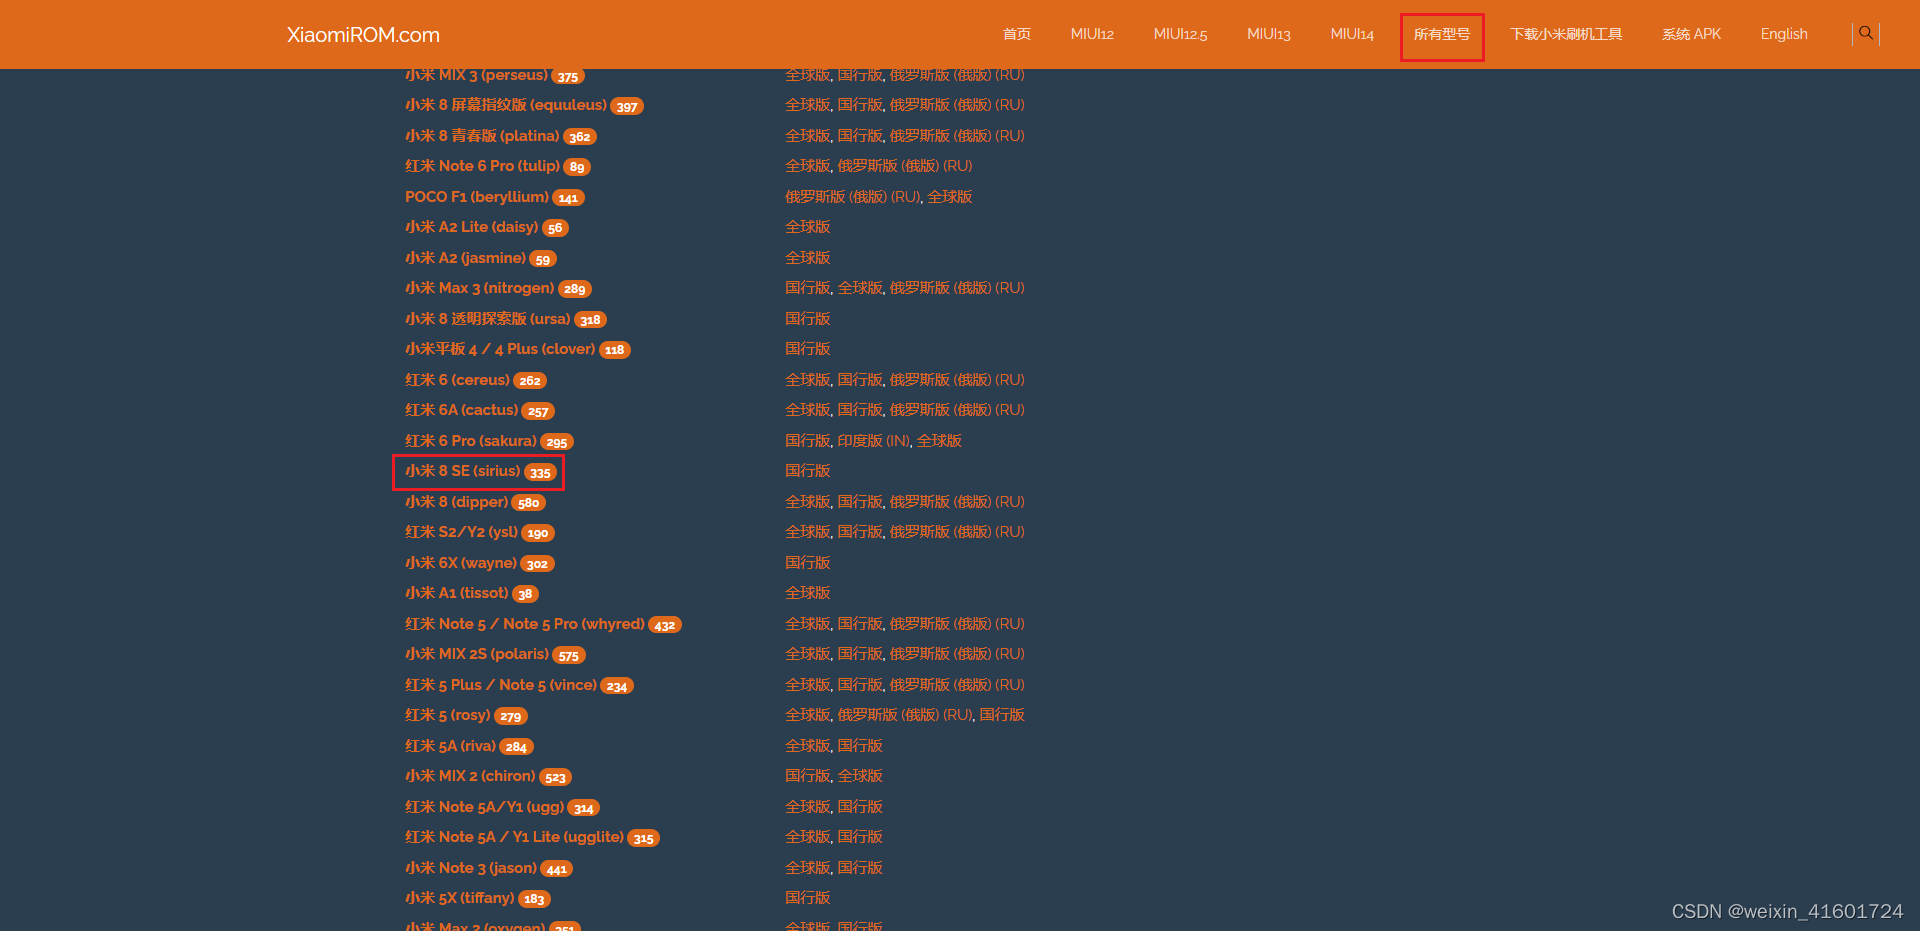
Task: Click 印度版 (IN) in sakura row
Action: click(874, 441)
